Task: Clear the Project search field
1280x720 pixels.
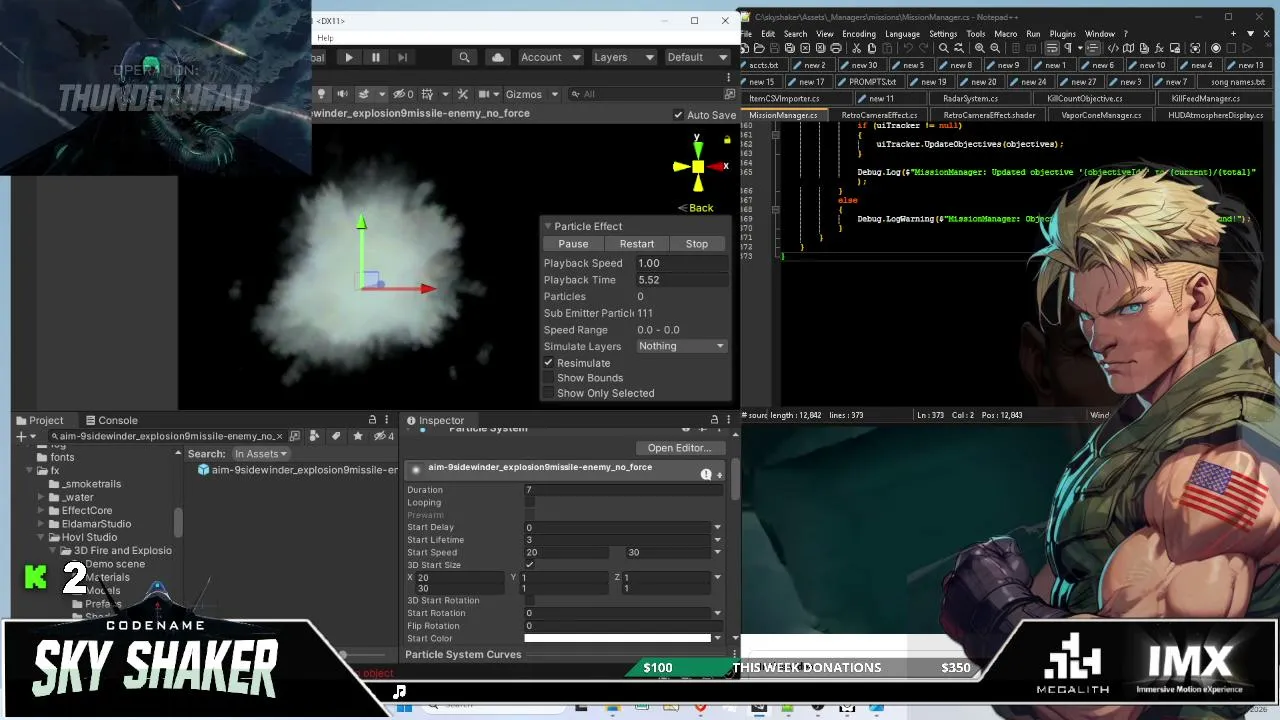Action: [x=281, y=436]
